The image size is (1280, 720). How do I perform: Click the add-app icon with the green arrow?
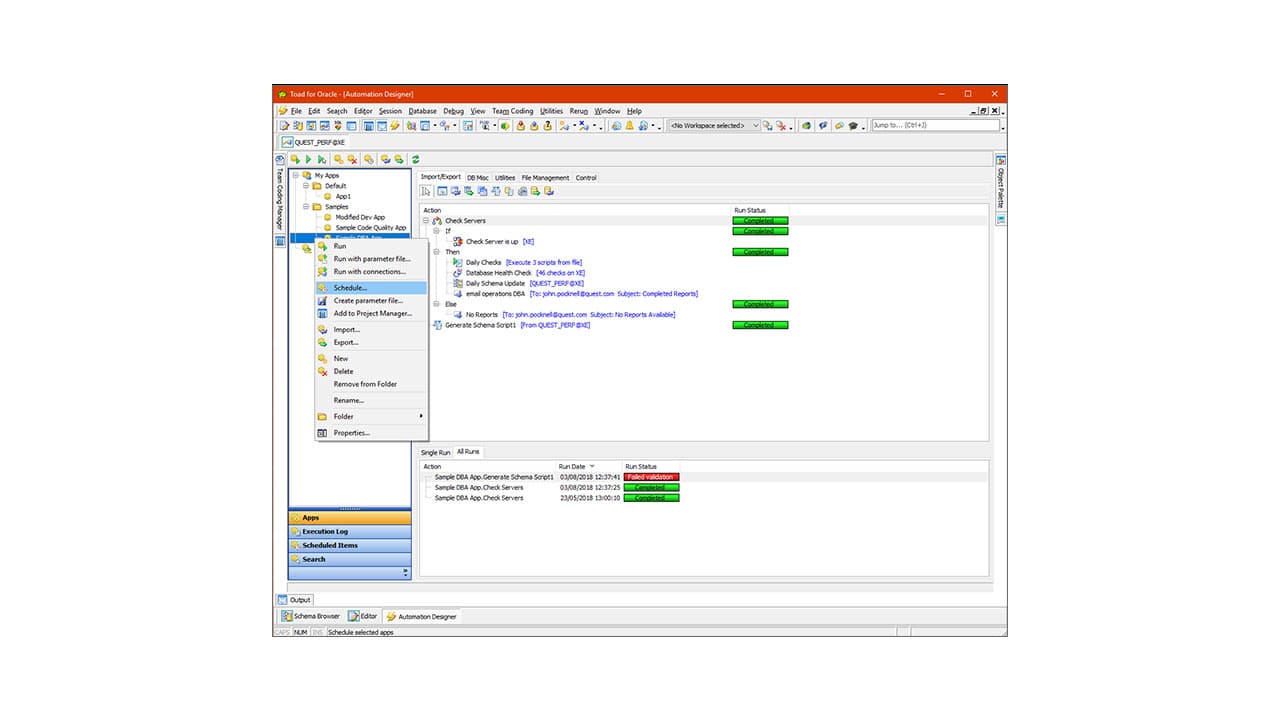pos(295,160)
